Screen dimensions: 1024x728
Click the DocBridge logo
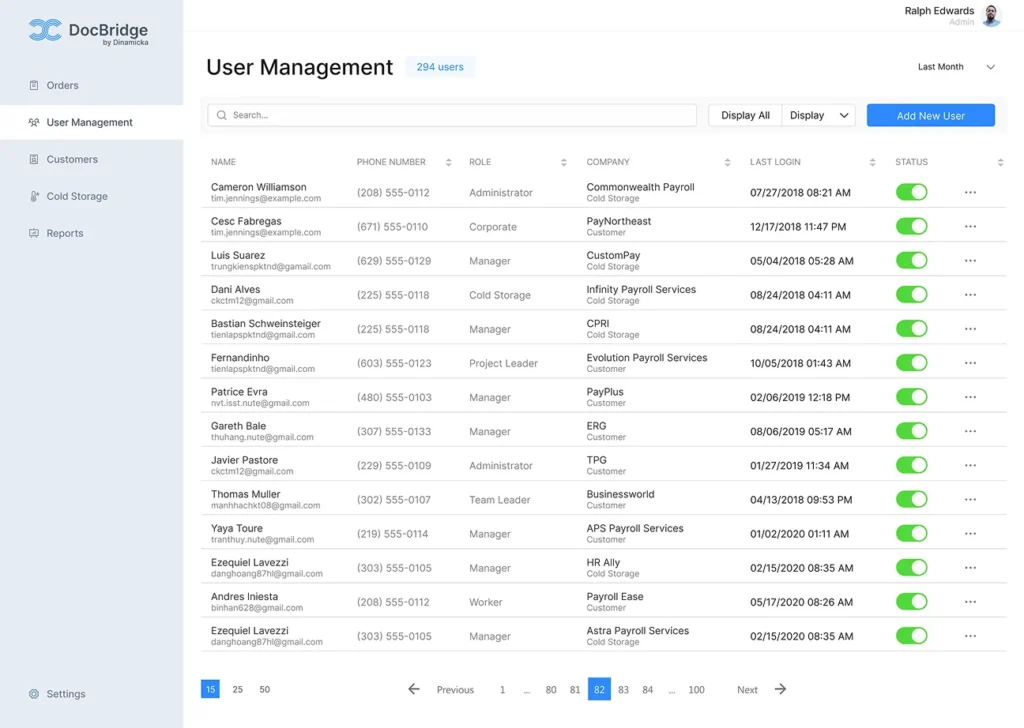(88, 31)
